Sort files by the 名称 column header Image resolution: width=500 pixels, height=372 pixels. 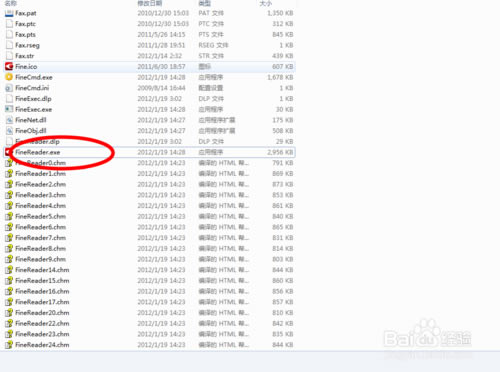(x=11, y=3)
